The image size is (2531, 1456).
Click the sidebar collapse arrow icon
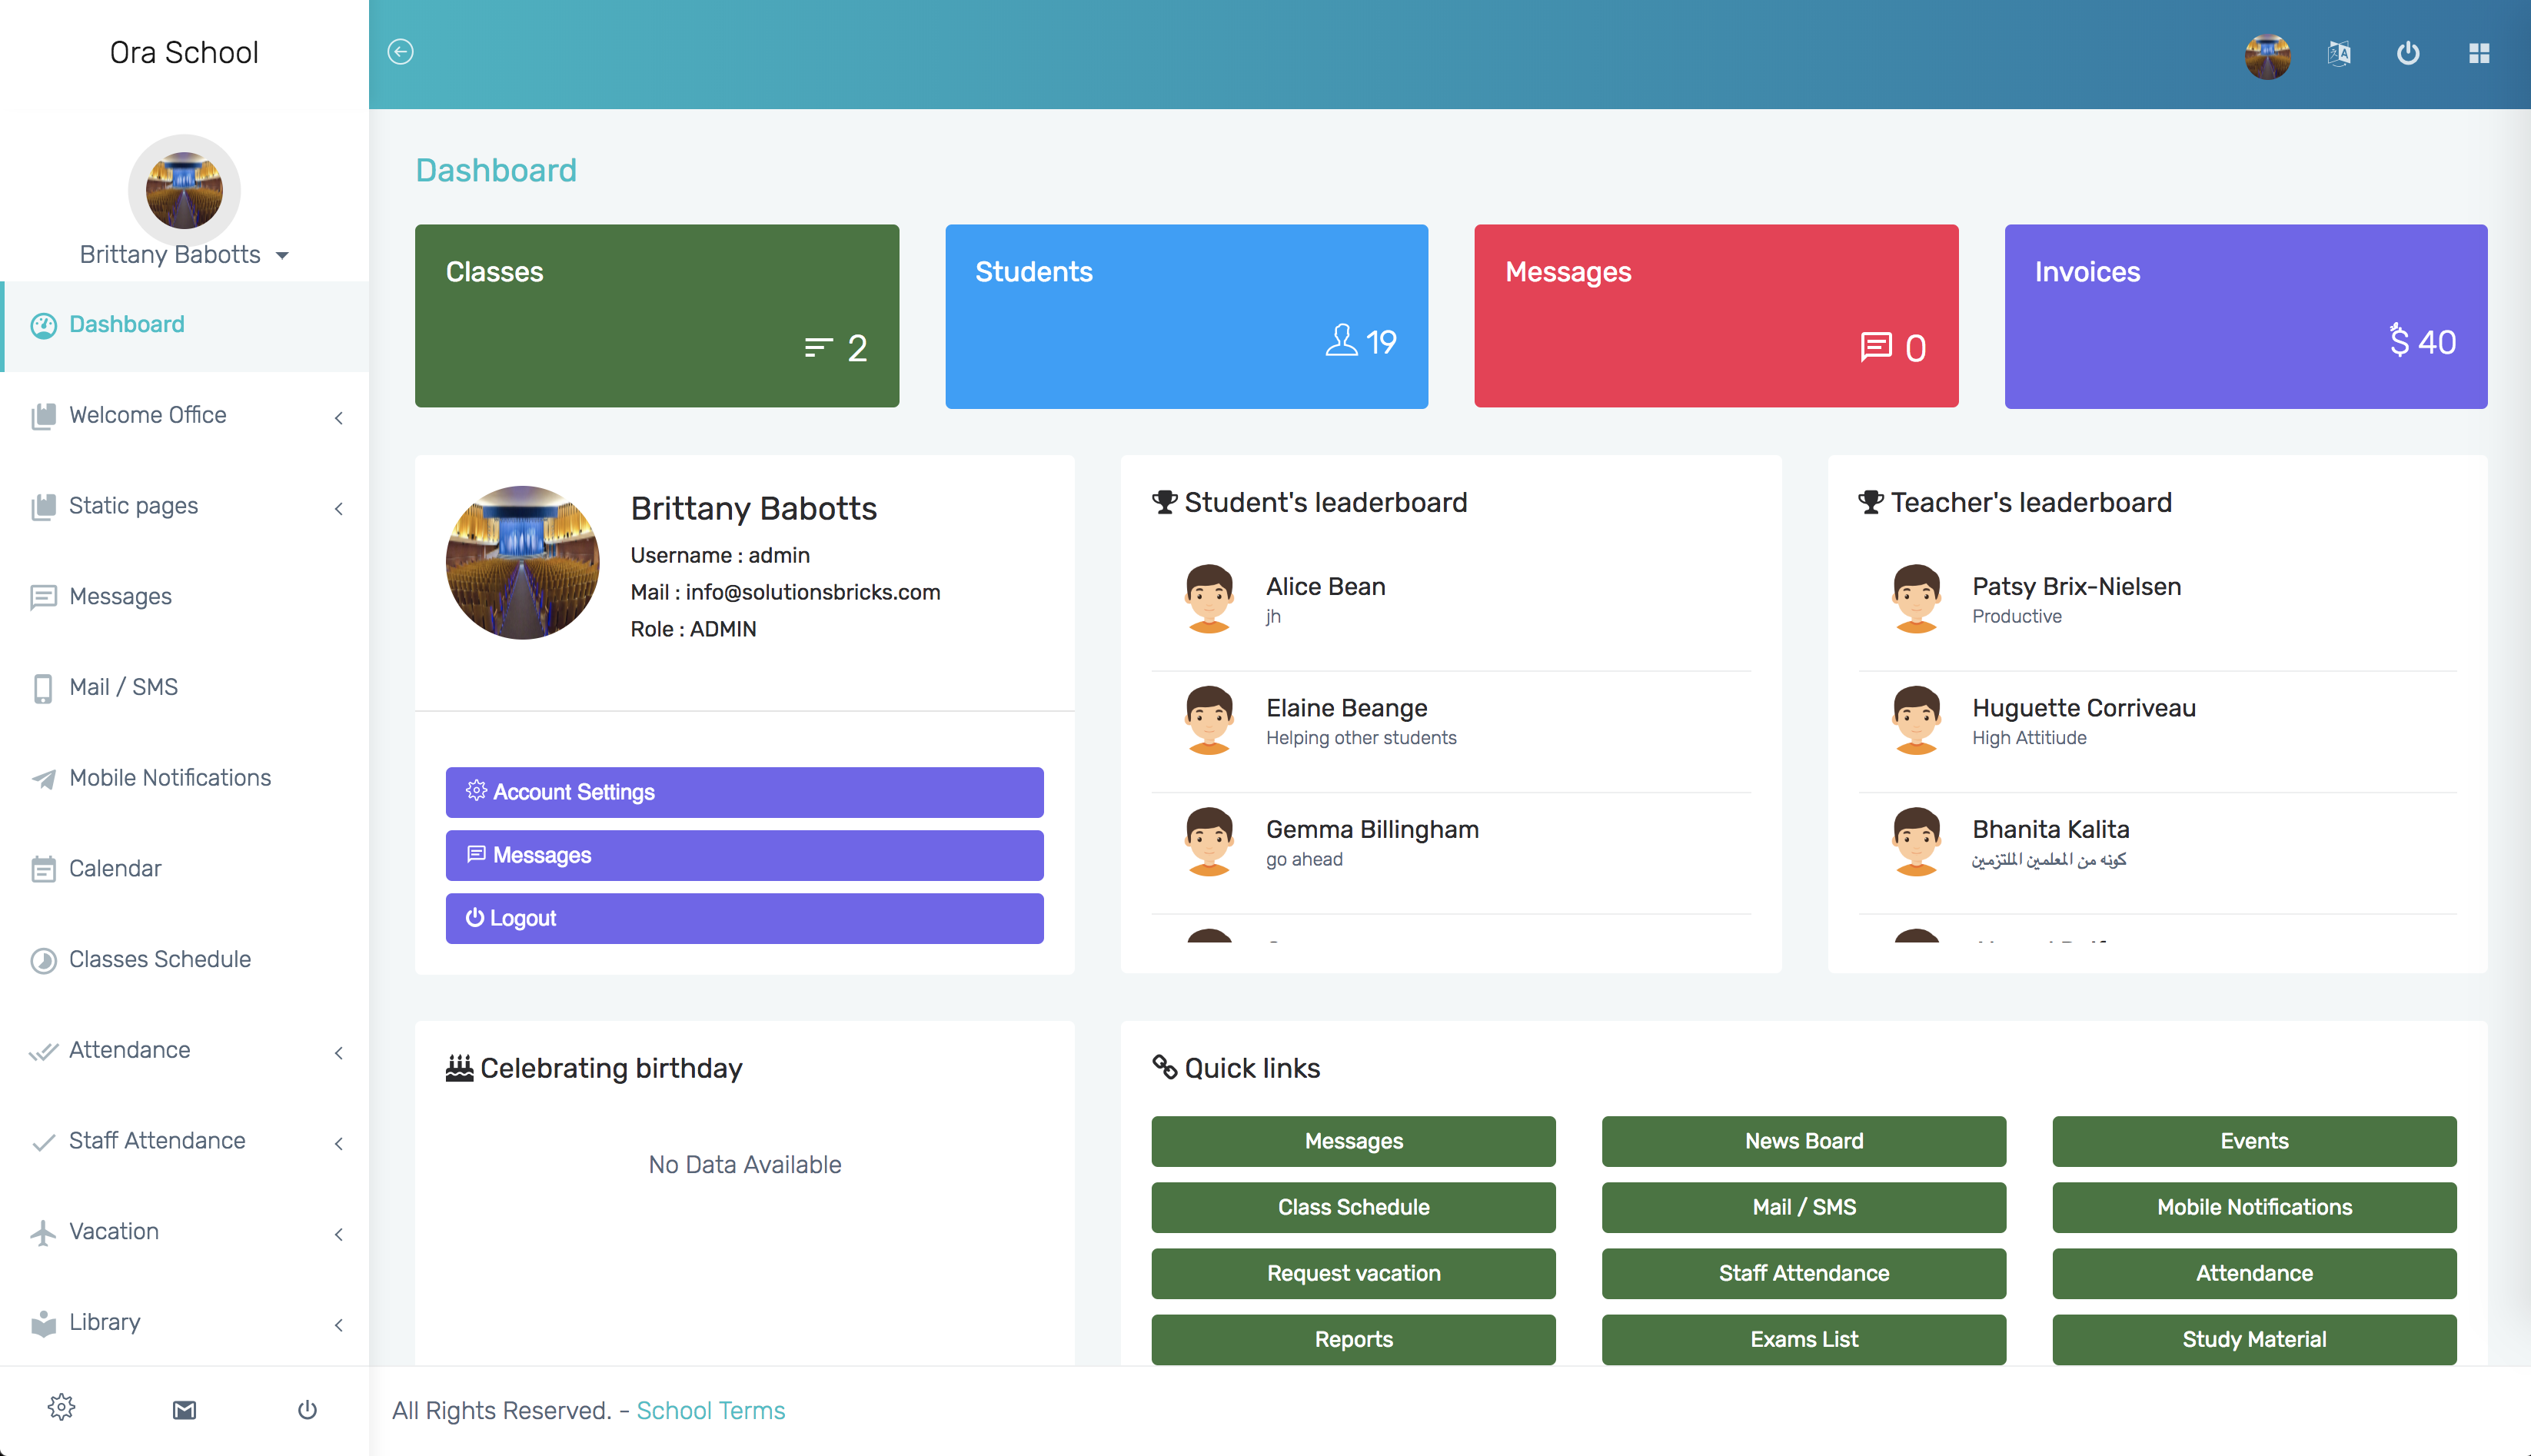pos(400,52)
